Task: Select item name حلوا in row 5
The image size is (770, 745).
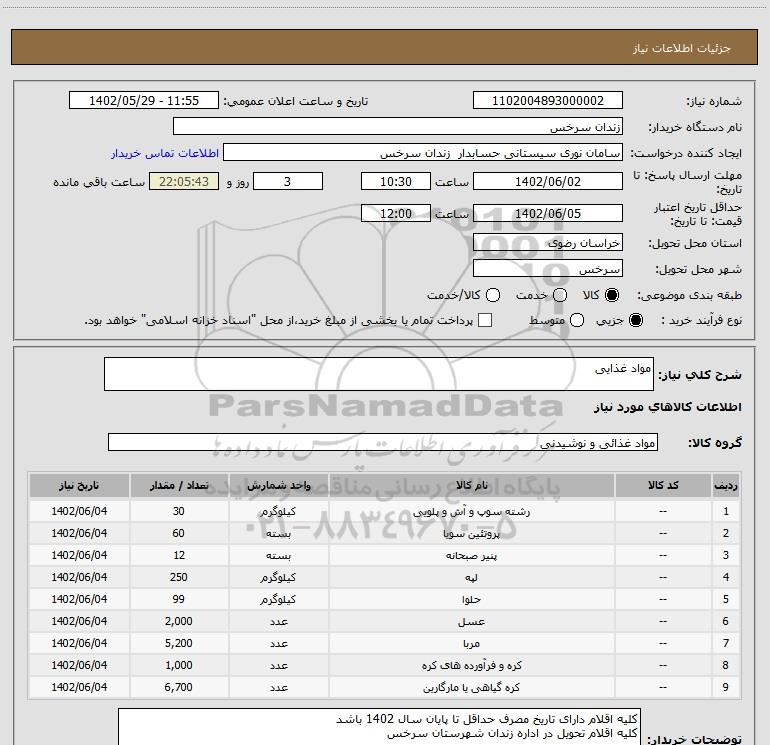Action: click(x=471, y=599)
